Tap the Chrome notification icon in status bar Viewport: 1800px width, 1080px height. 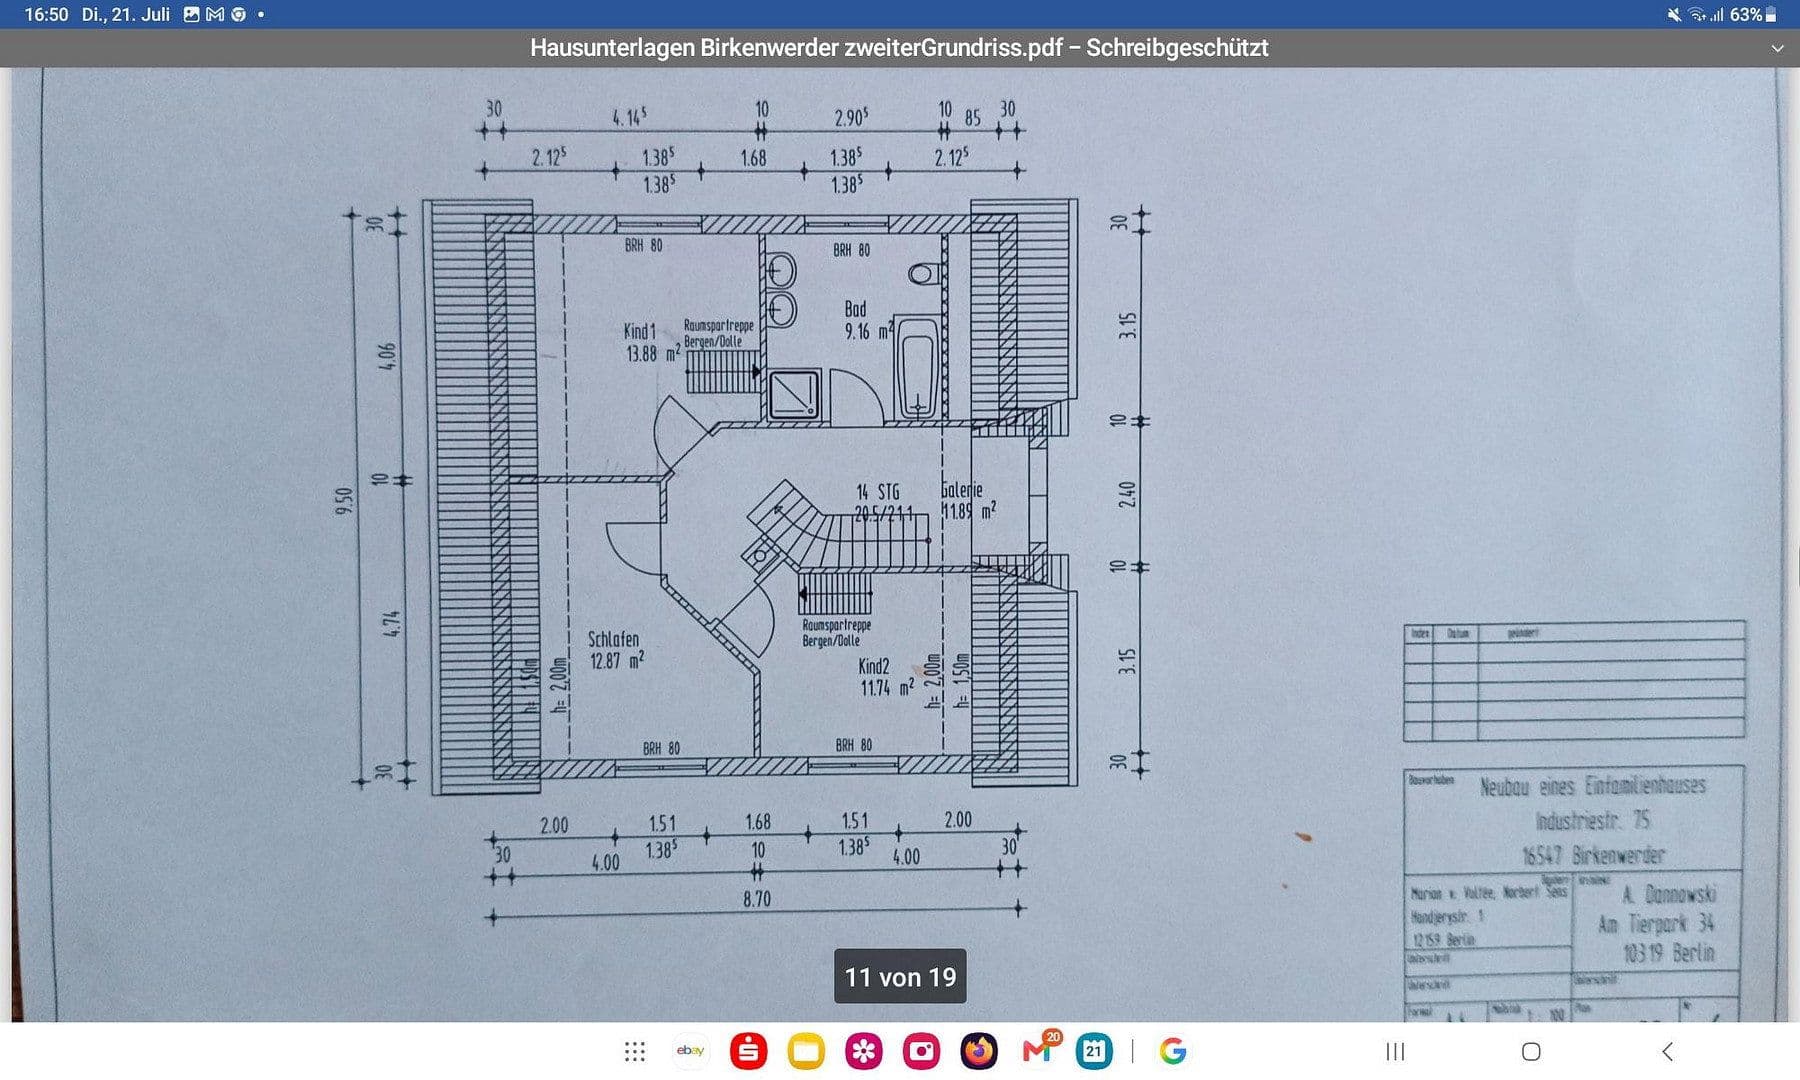[x=238, y=14]
